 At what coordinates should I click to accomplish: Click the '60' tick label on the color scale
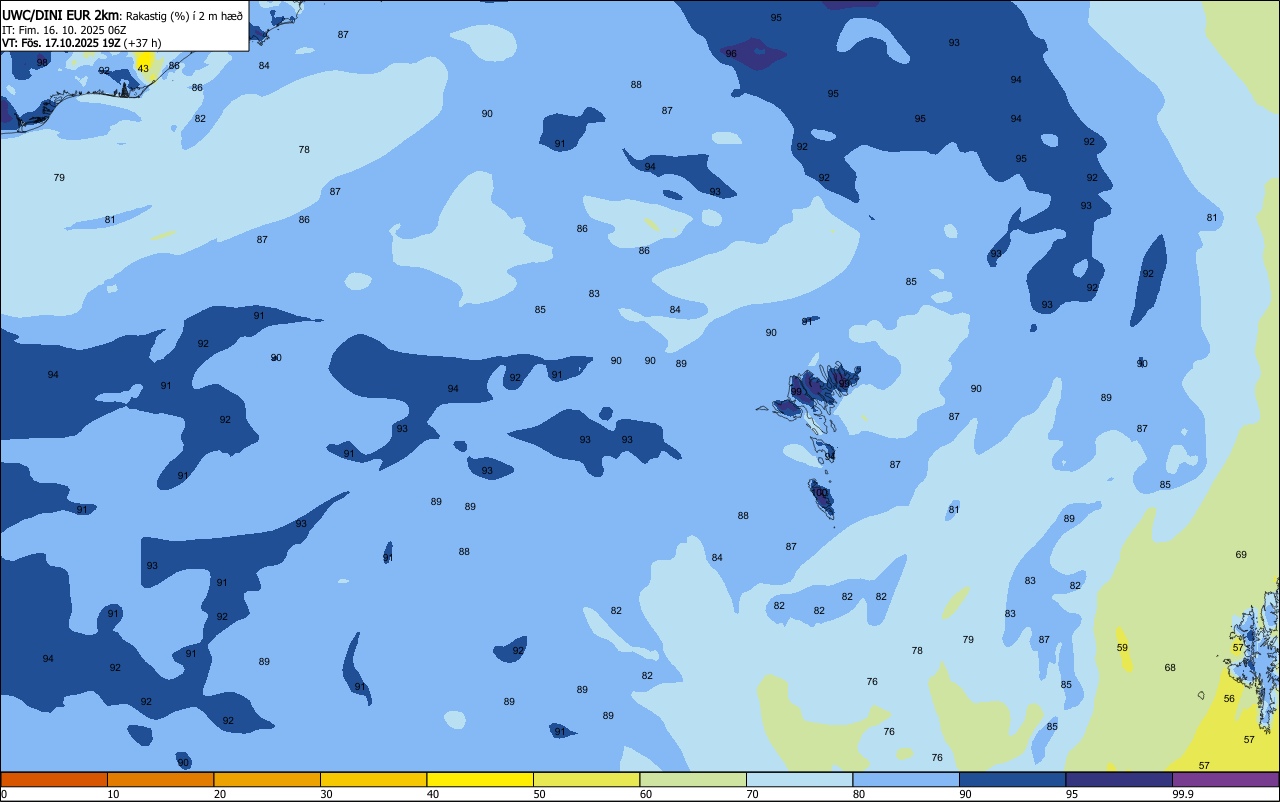pyautogui.click(x=646, y=794)
